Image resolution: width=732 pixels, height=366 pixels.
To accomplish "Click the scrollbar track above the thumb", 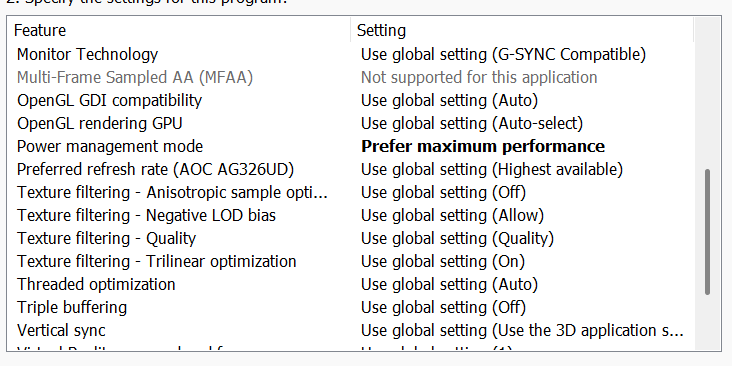I will tap(707, 93).
